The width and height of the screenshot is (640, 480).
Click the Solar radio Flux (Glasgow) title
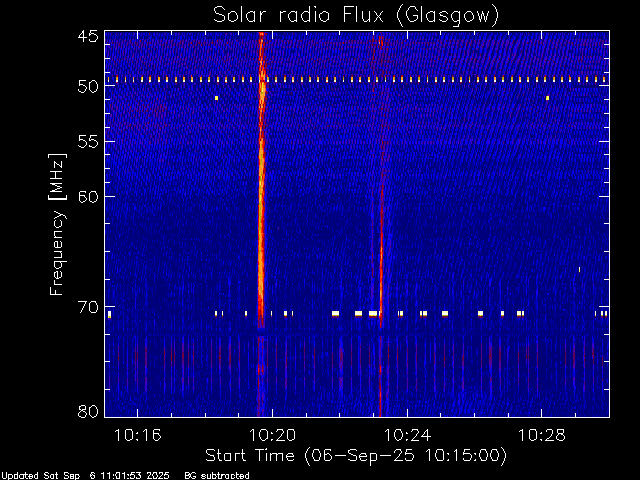point(356,16)
